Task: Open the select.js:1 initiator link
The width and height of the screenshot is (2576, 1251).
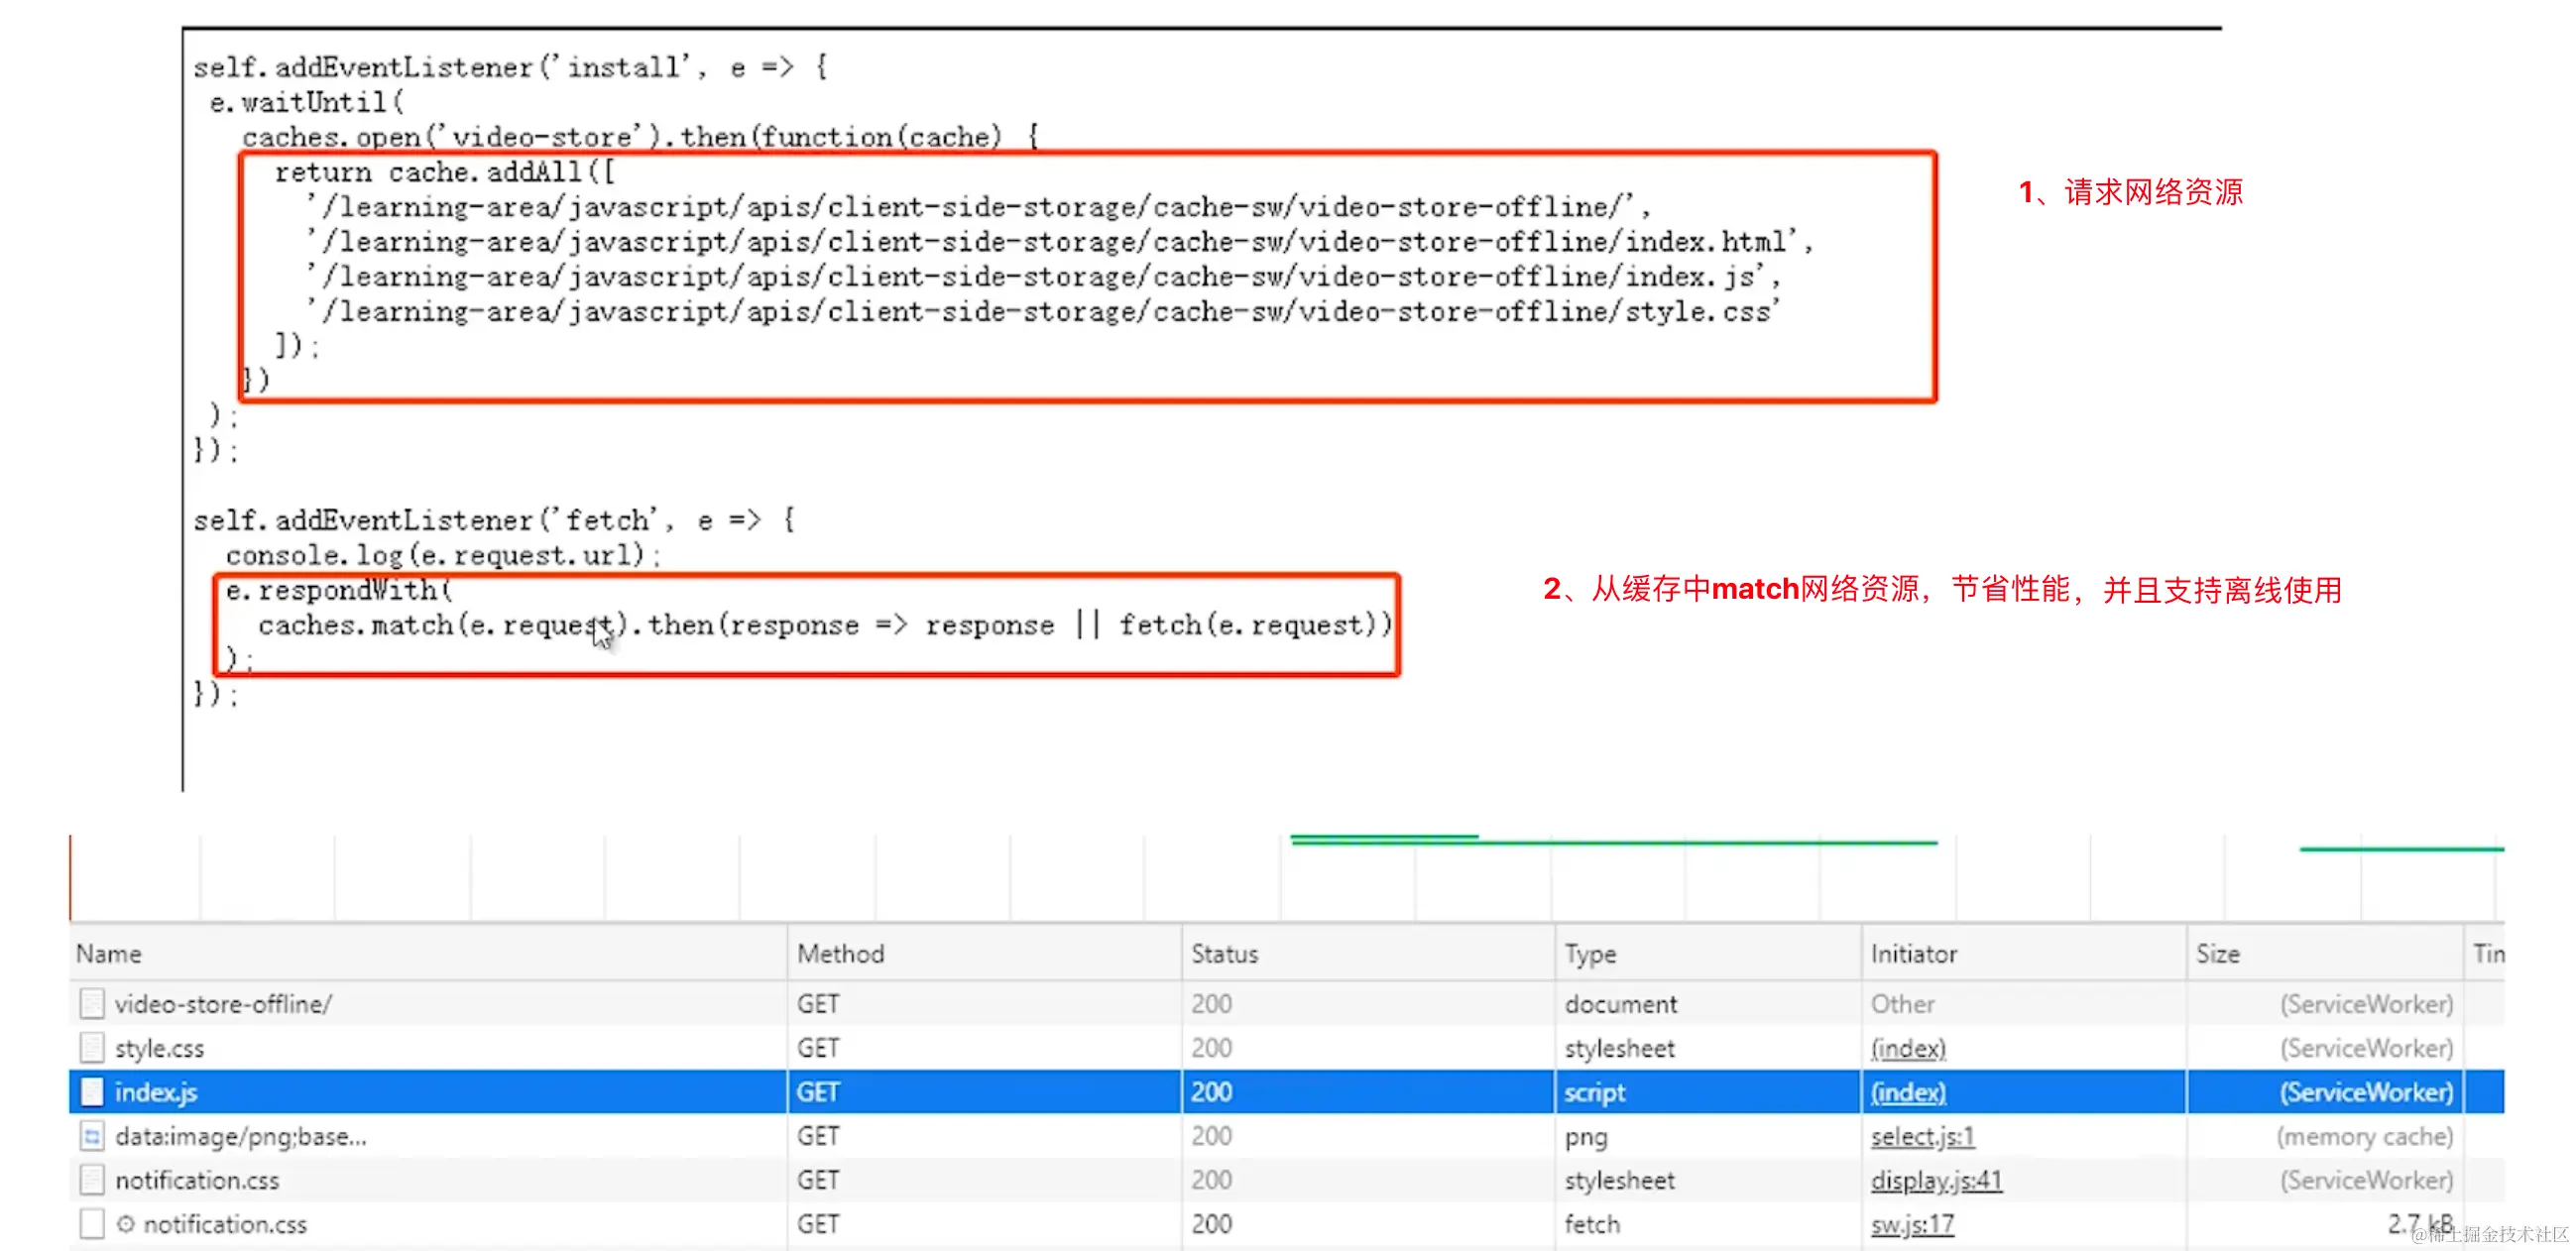Action: tap(1922, 1135)
